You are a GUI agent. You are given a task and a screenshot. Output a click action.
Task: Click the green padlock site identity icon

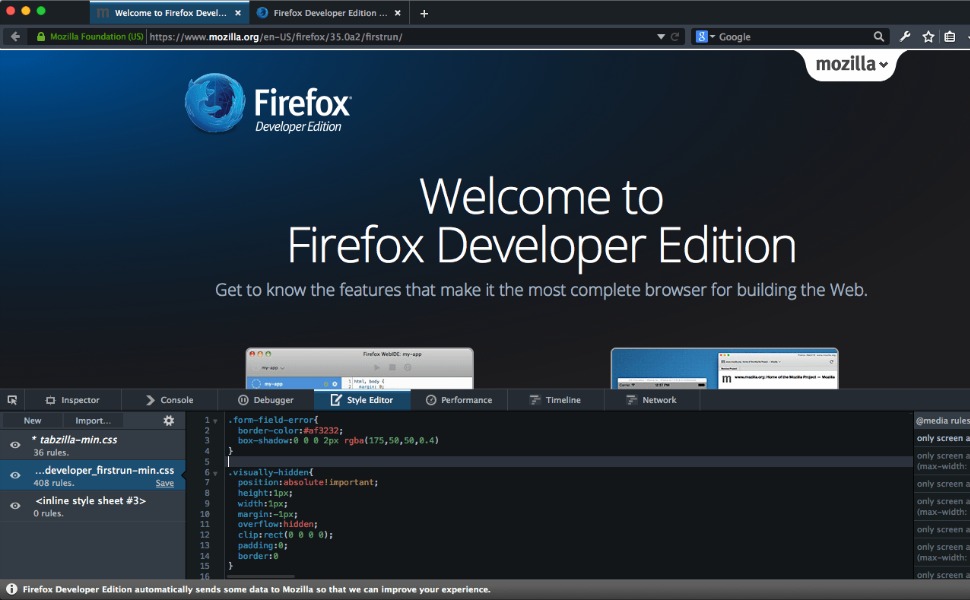pyautogui.click(x=41, y=36)
